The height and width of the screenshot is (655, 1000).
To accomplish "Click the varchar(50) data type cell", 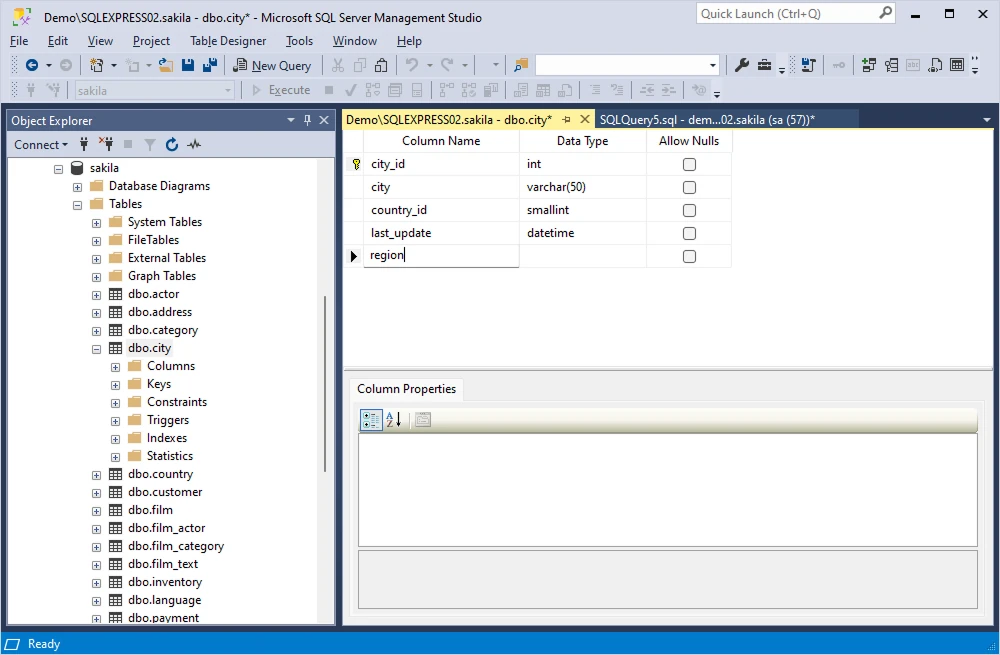I will (x=582, y=188).
